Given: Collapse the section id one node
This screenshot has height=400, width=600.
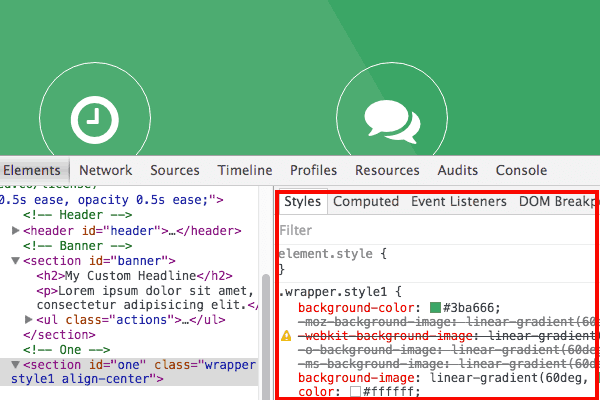Looking at the screenshot, I should coord(15,364).
